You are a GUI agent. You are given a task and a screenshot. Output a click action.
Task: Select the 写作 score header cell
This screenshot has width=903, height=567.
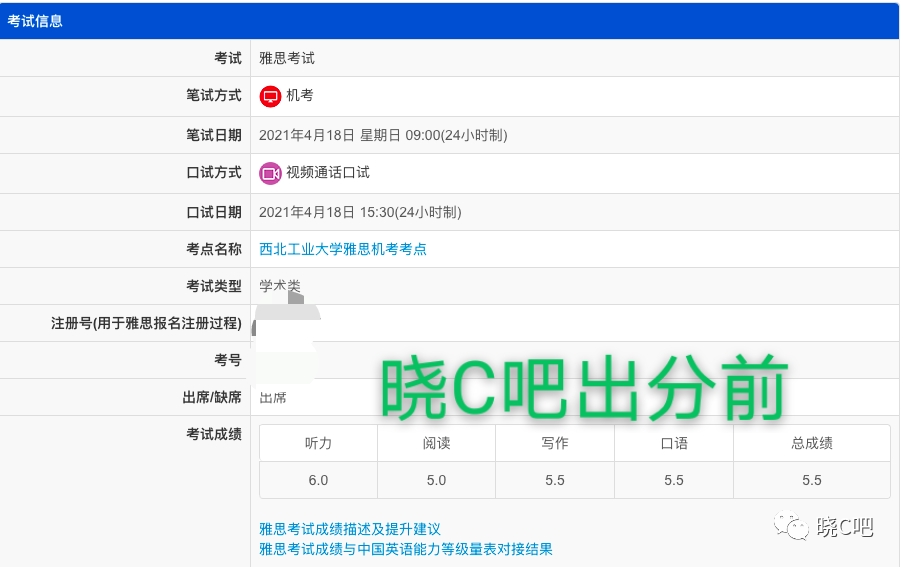555,443
